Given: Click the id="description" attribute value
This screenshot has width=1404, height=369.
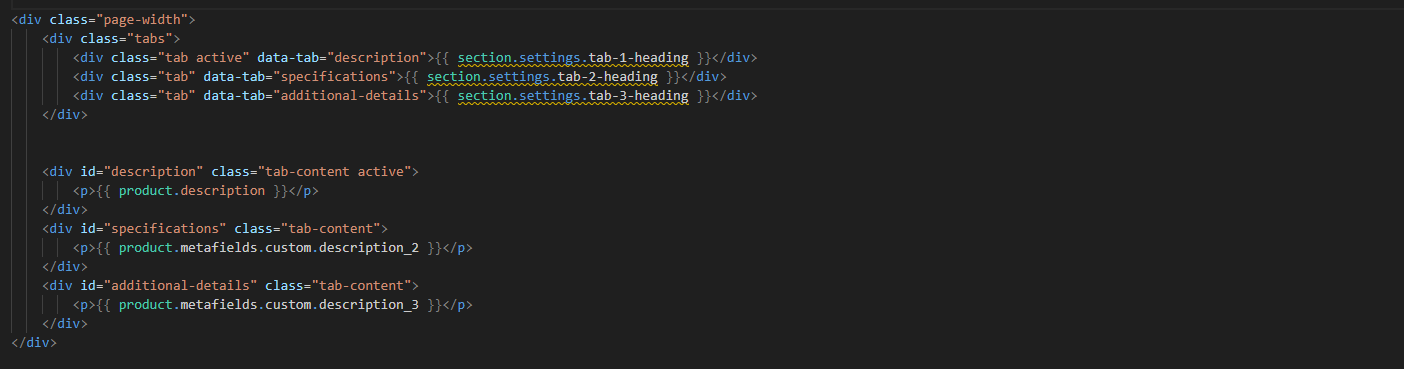Looking at the screenshot, I should point(153,172).
